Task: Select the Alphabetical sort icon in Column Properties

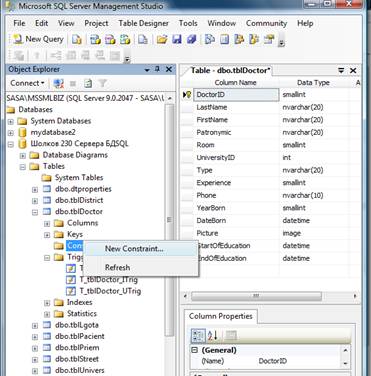Action: click(213, 336)
